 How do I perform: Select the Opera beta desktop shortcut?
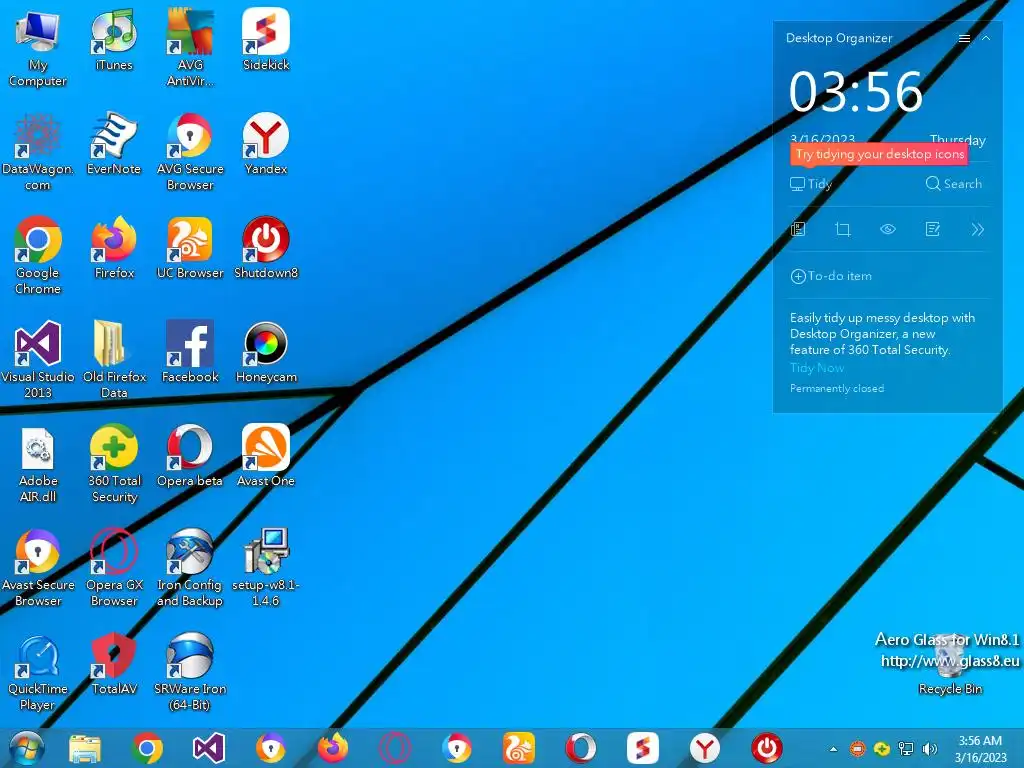[x=189, y=456]
